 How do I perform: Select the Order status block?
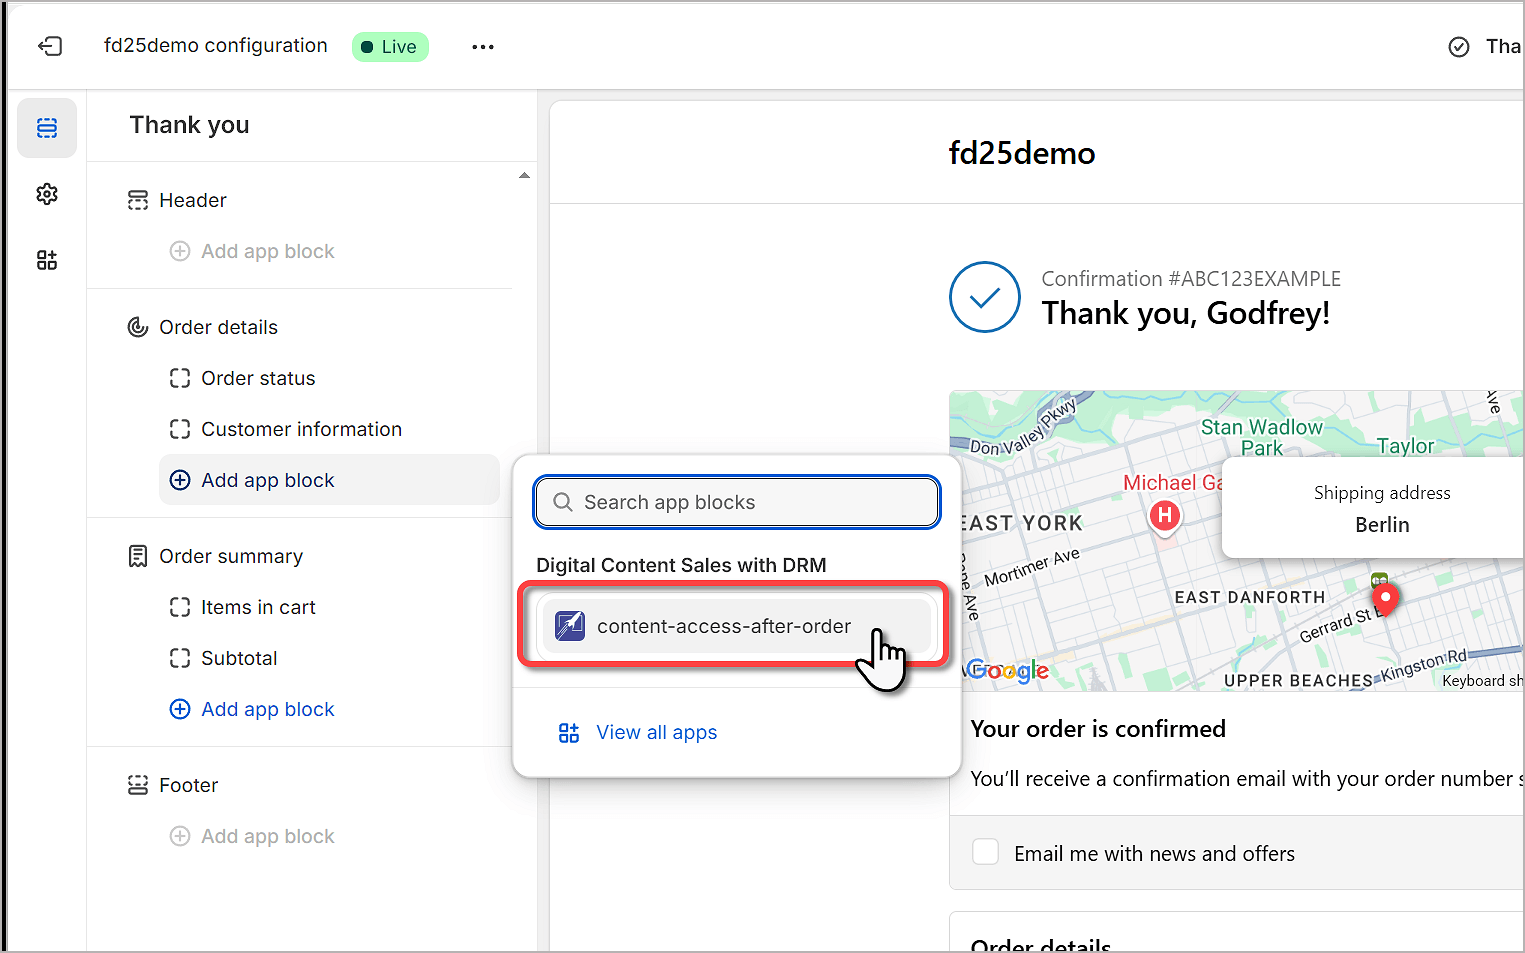pyautogui.click(x=258, y=378)
